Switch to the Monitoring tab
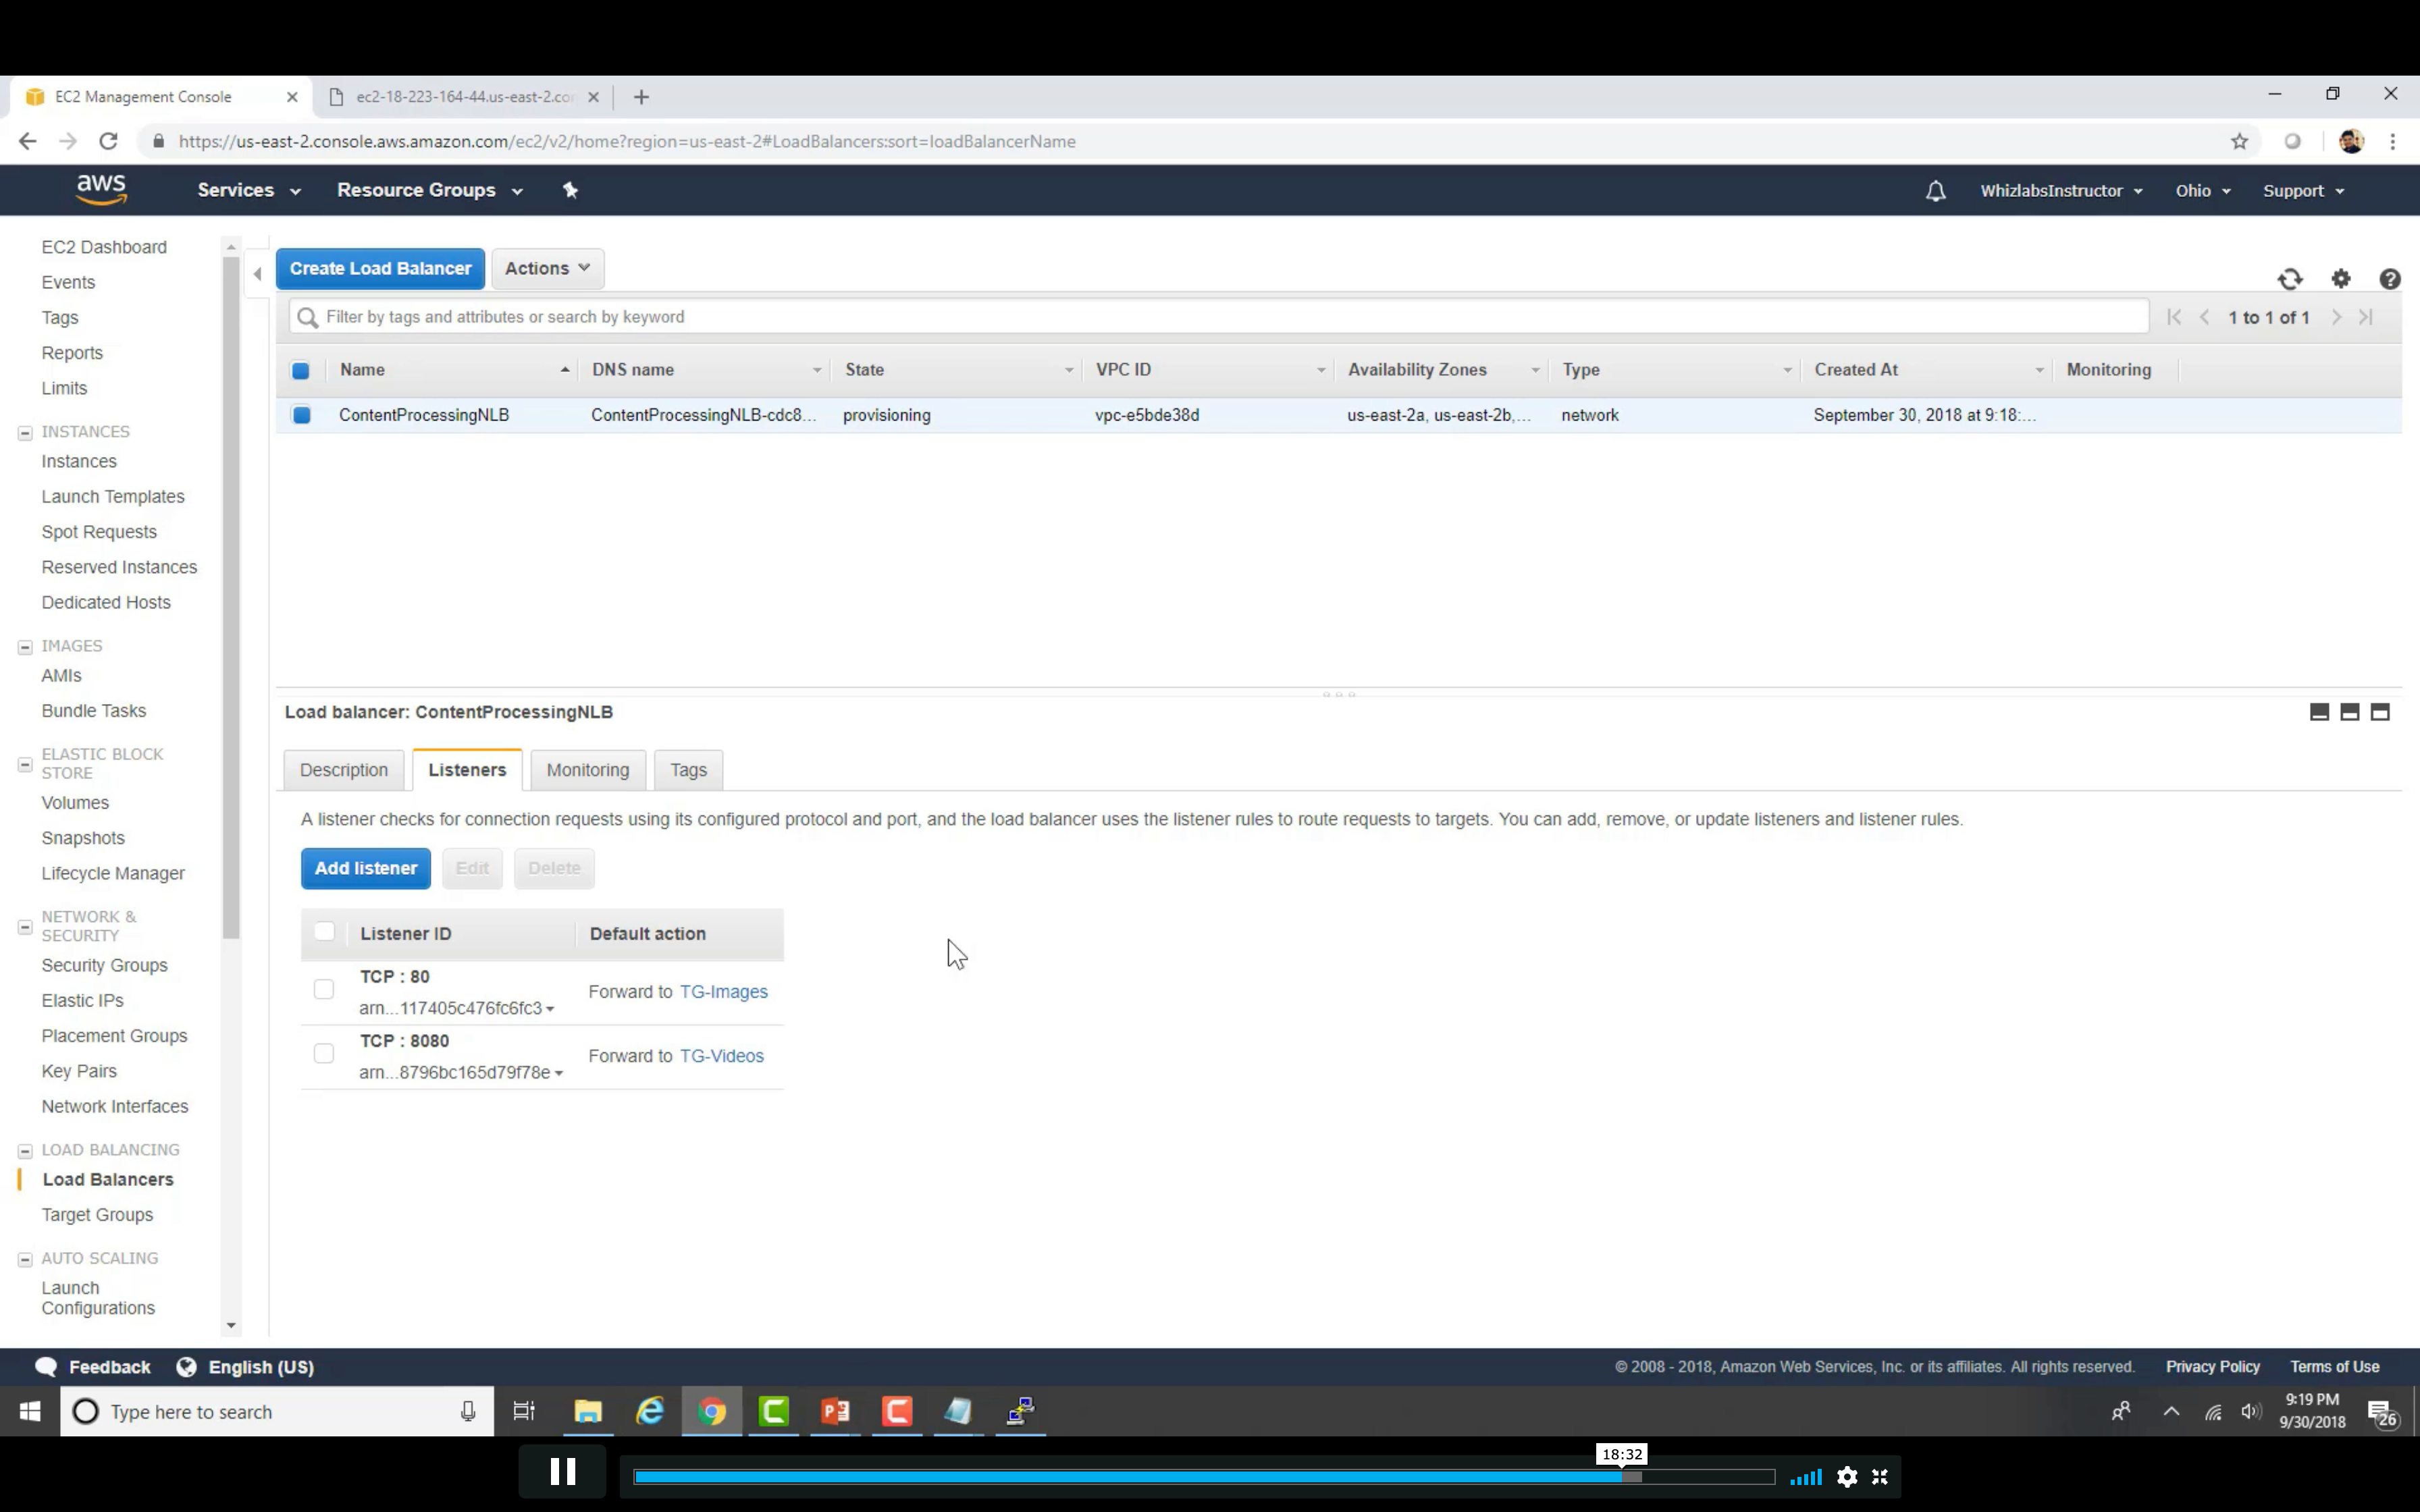The height and width of the screenshot is (1512, 2420). point(588,770)
